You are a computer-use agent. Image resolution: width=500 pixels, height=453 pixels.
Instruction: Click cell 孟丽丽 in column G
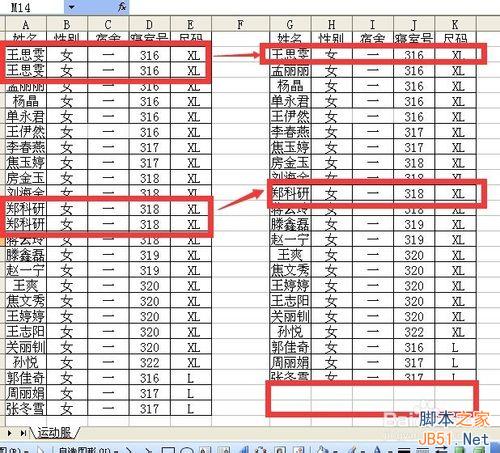290,71
